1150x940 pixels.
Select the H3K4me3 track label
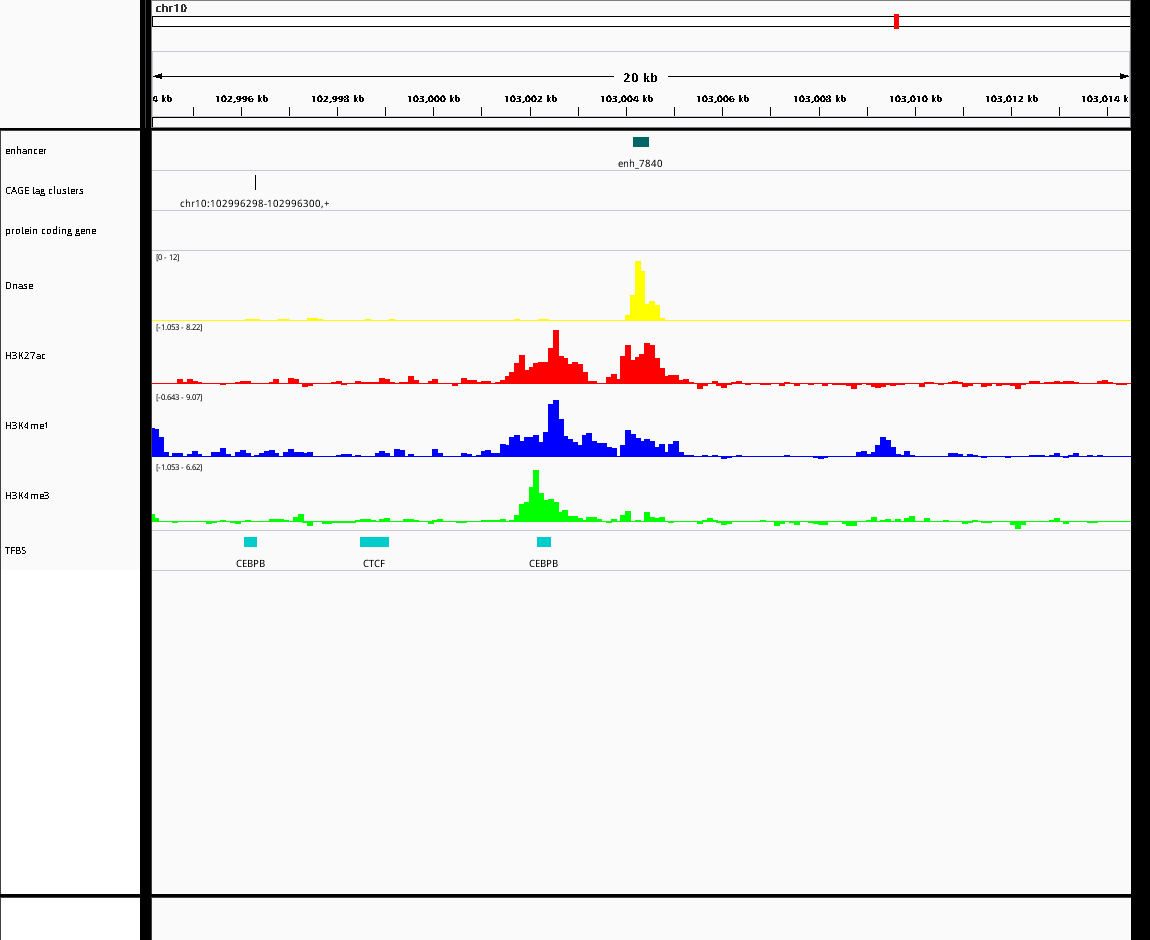click(x=27, y=496)
